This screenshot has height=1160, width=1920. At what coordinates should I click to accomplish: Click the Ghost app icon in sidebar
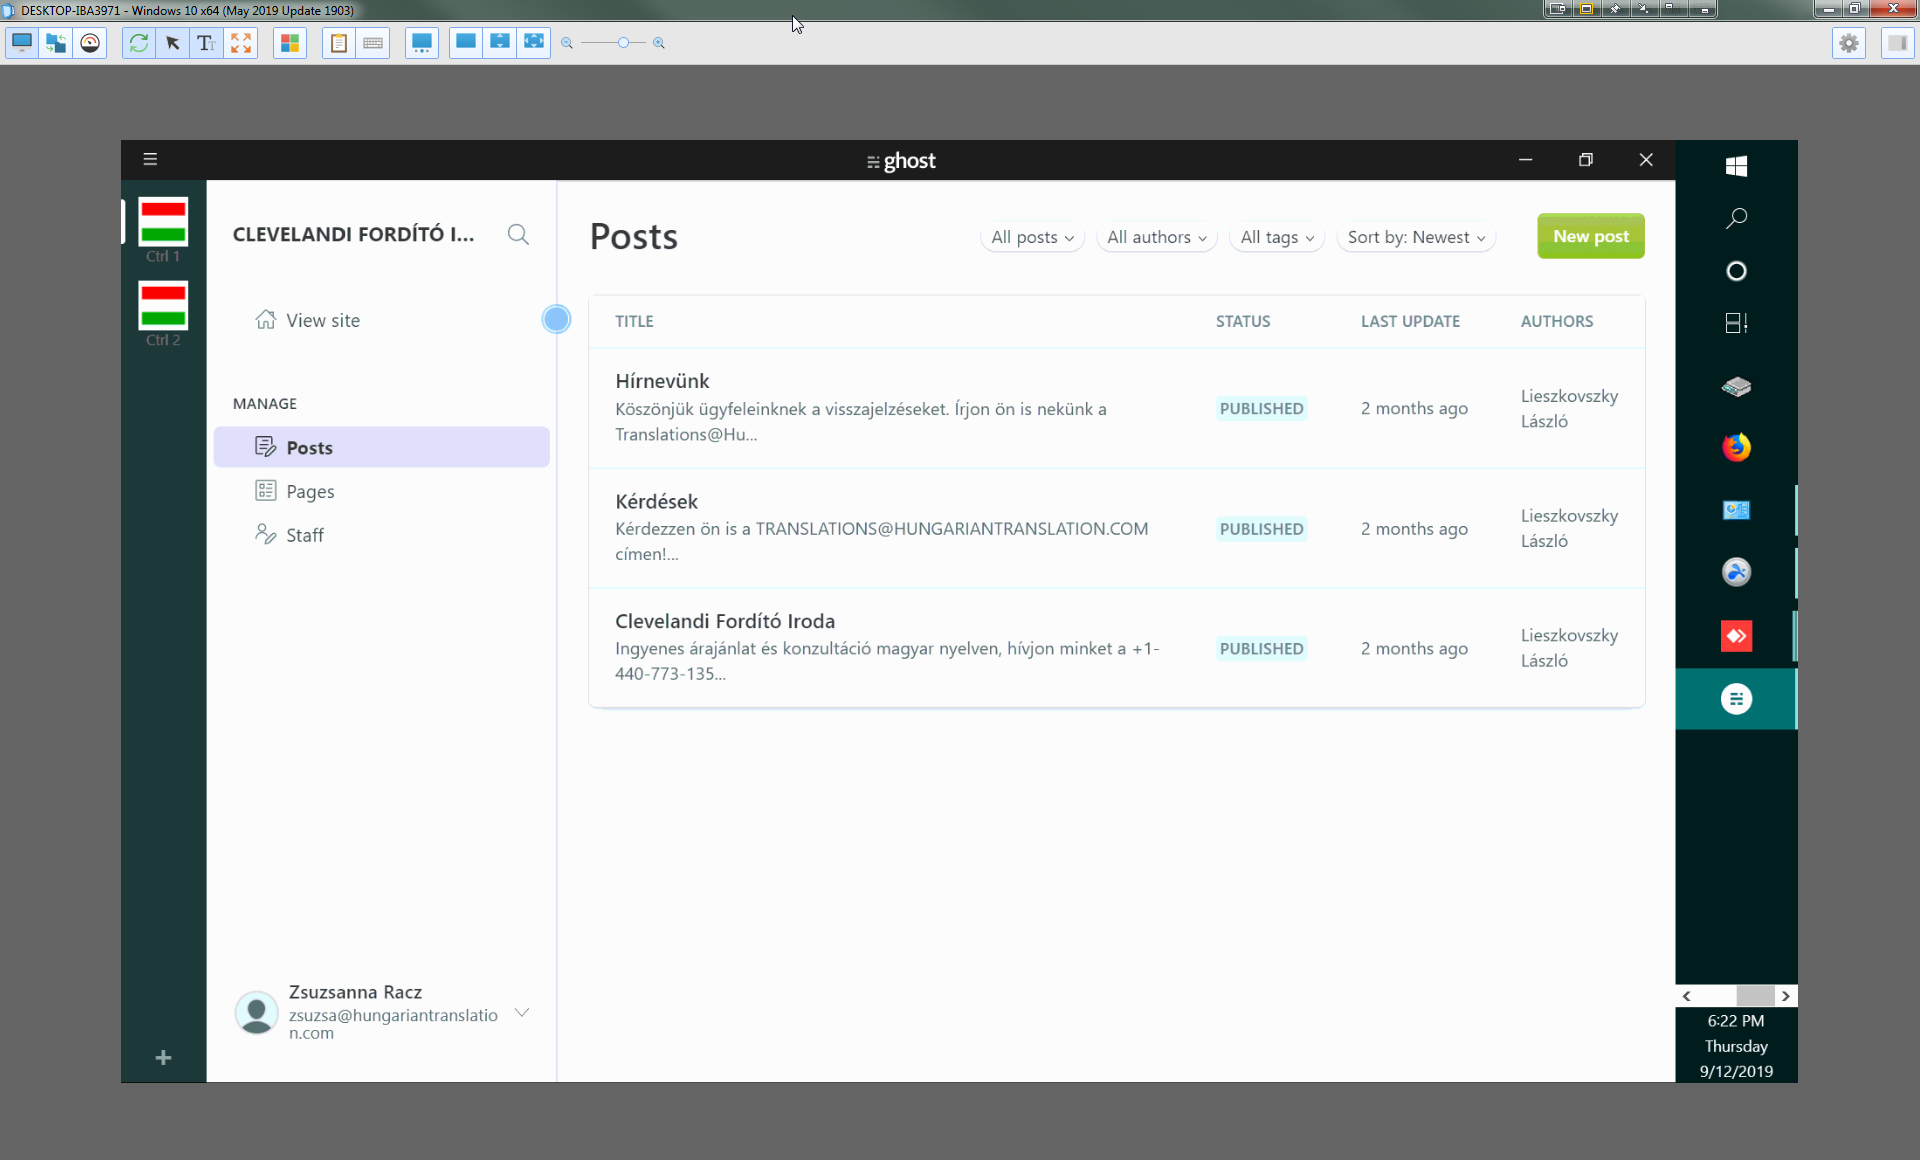tap(1736, 698)
